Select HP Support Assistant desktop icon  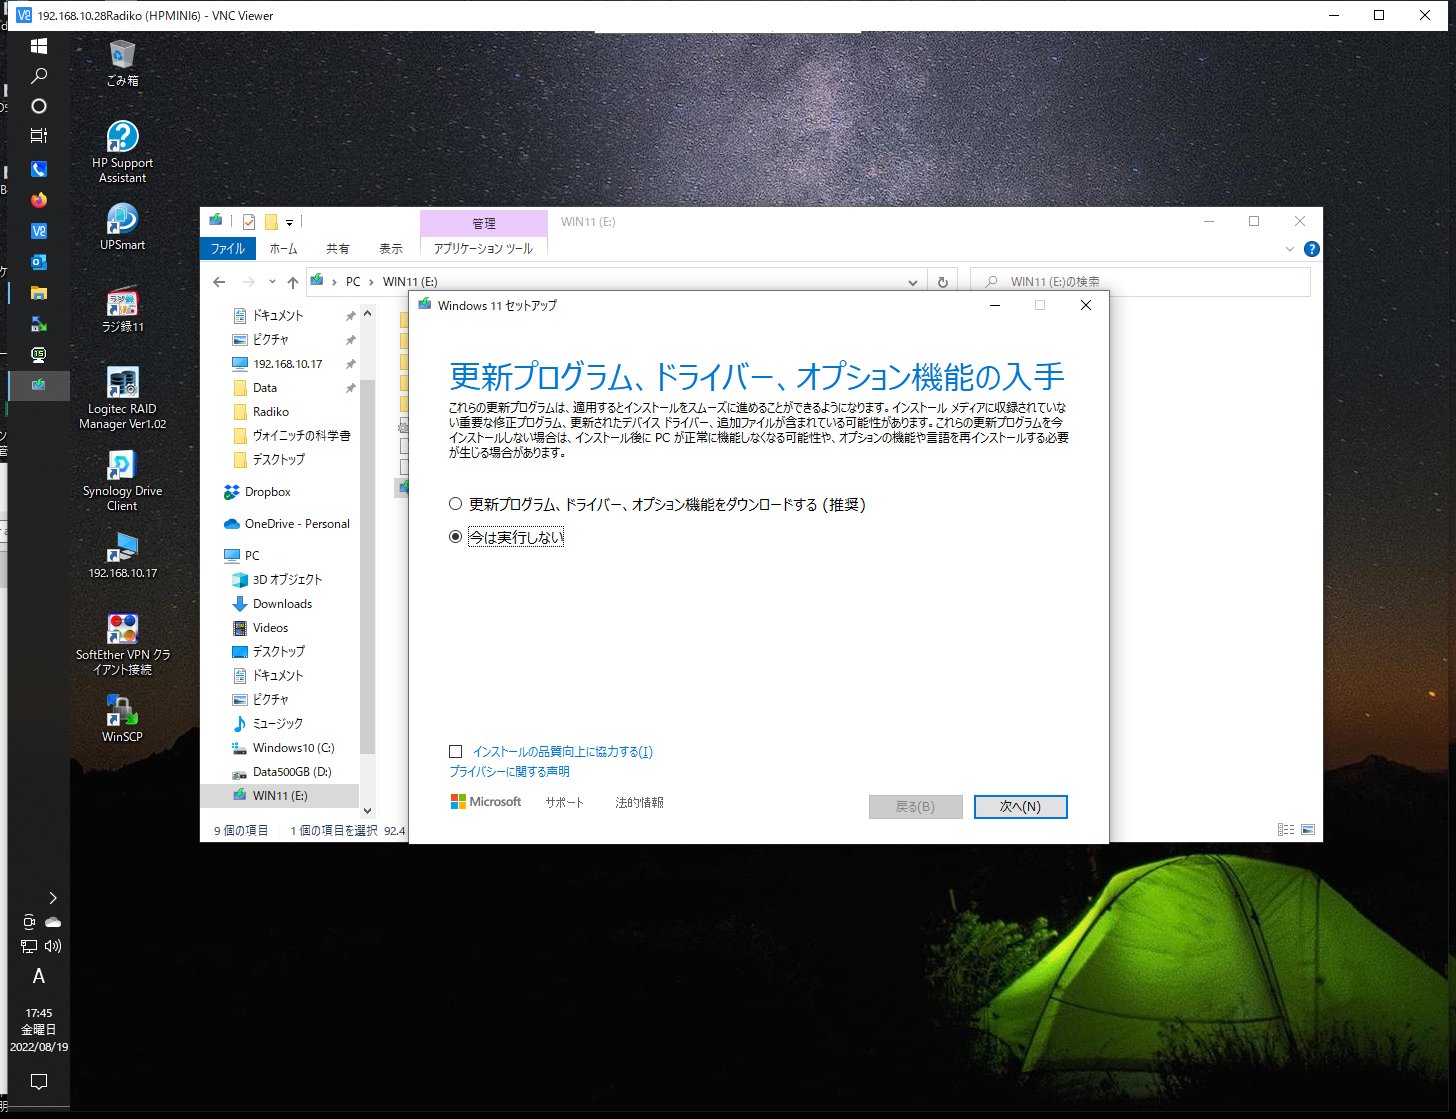(x=122, y=152)
